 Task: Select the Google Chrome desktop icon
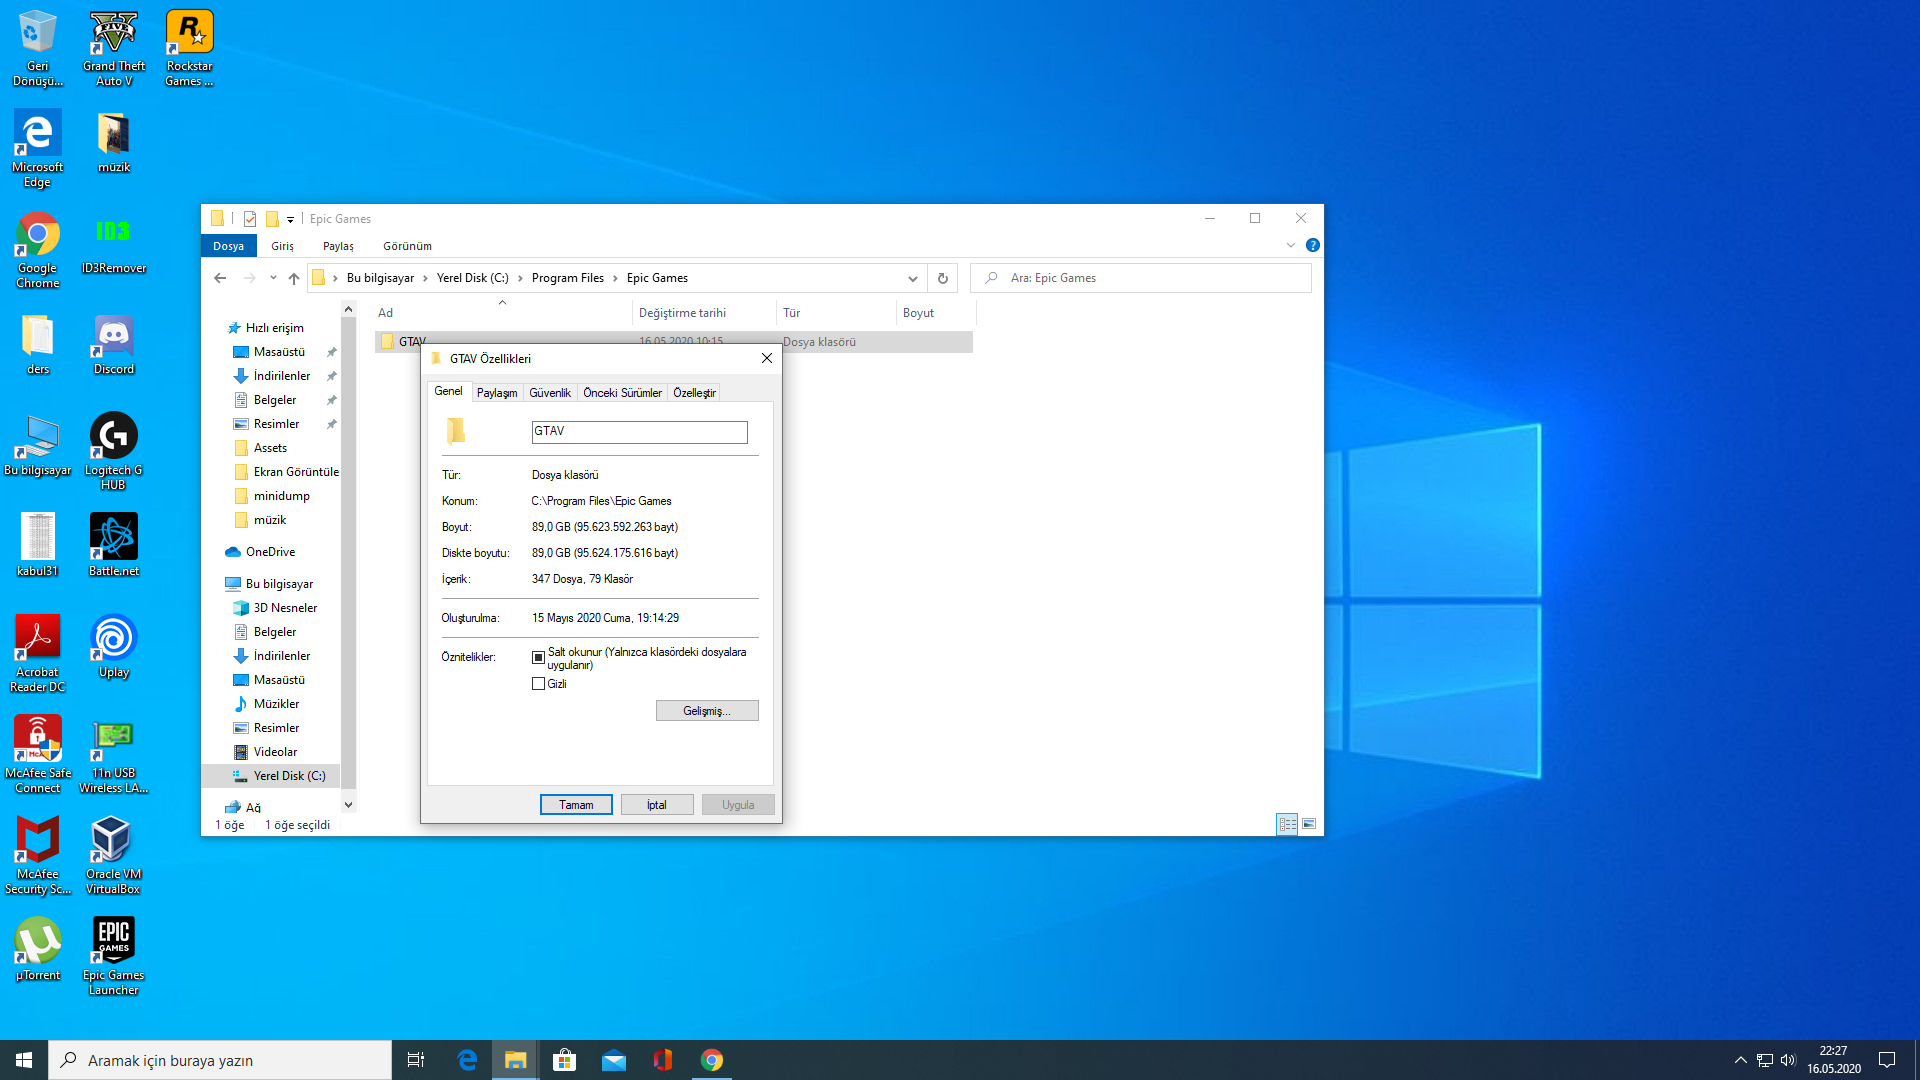point(38,250)
